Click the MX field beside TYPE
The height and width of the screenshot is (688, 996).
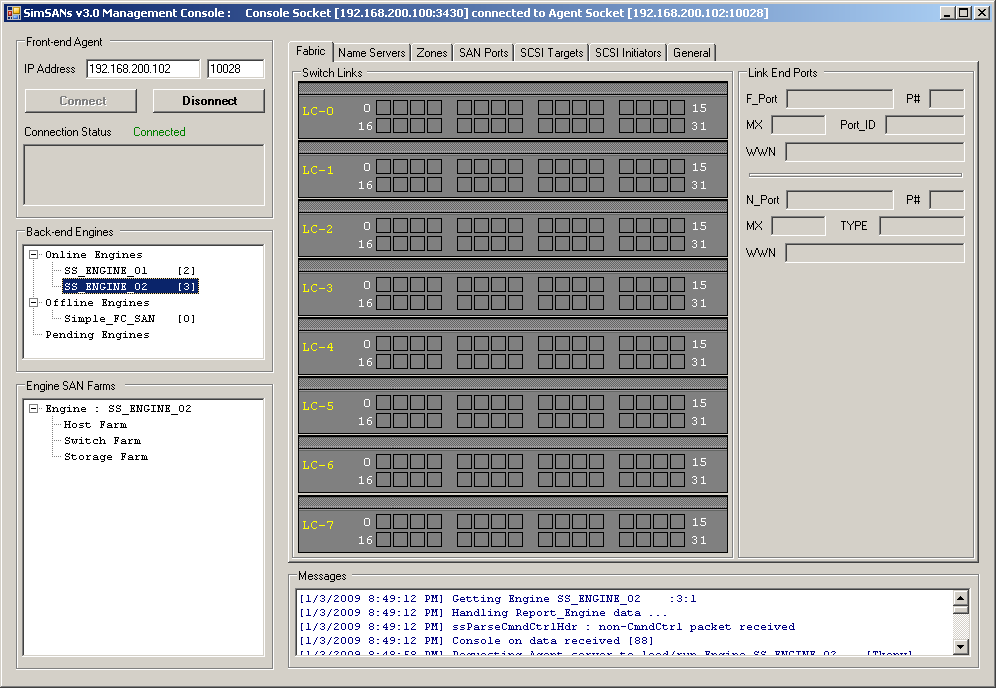798,226
